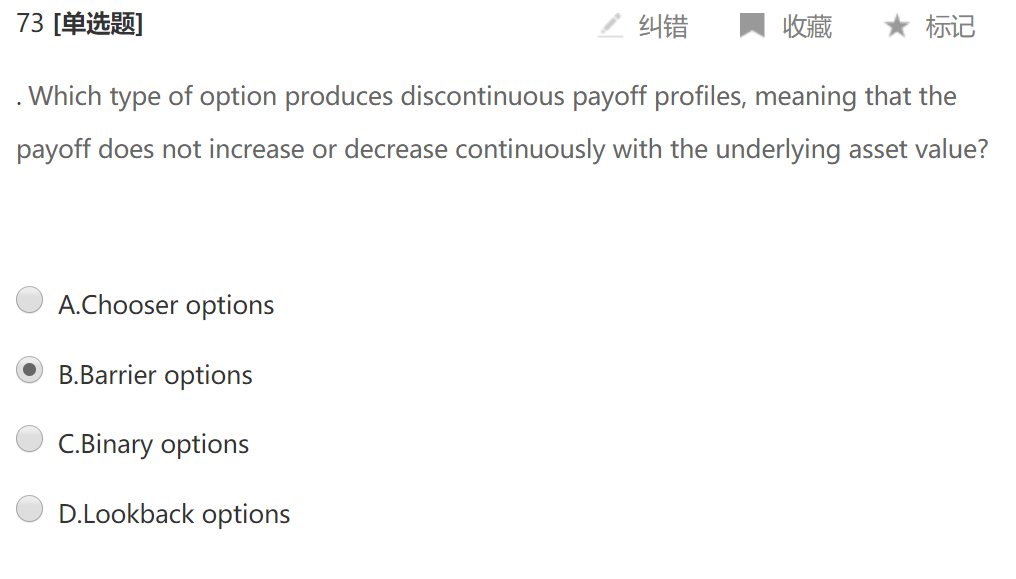The height and width of the screenshot is (579, 1016).
Task: Click the [单选题] single-choice tag
Action: (98, 24)
